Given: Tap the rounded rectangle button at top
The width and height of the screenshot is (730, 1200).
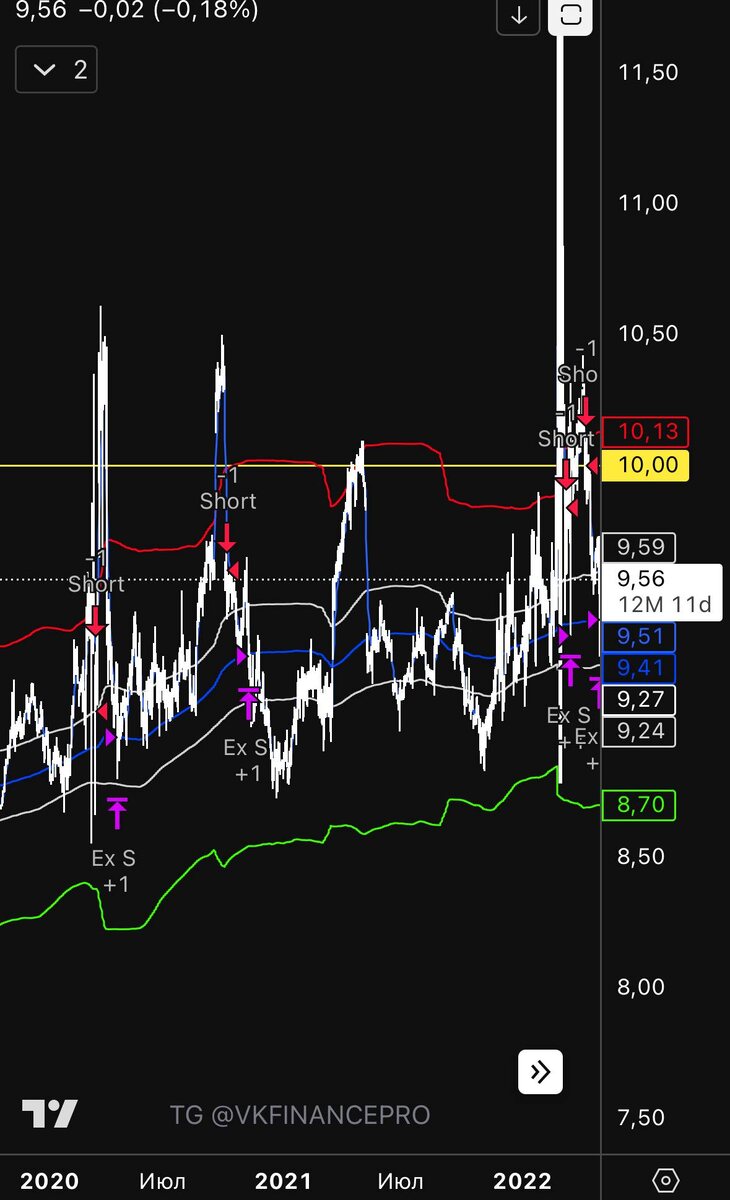Looking at the screenshot, I should click(571, 16).
